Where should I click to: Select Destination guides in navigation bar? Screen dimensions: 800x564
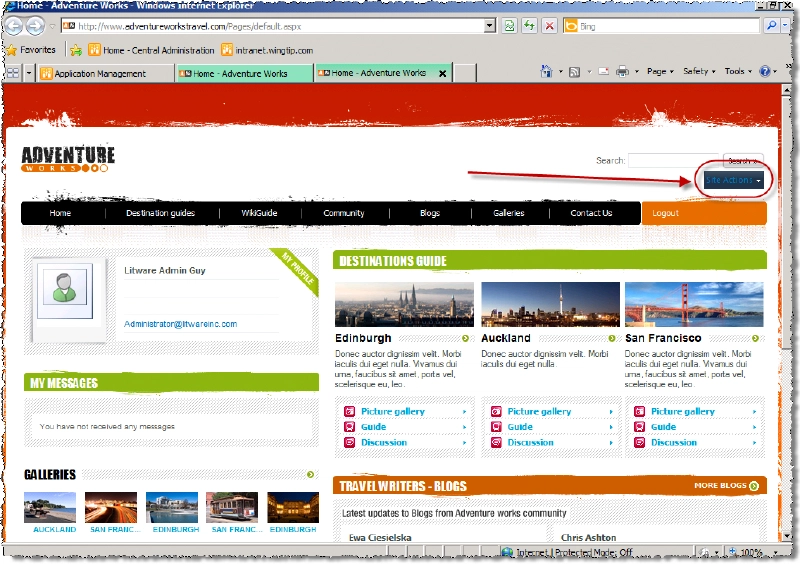click(160, 213)
